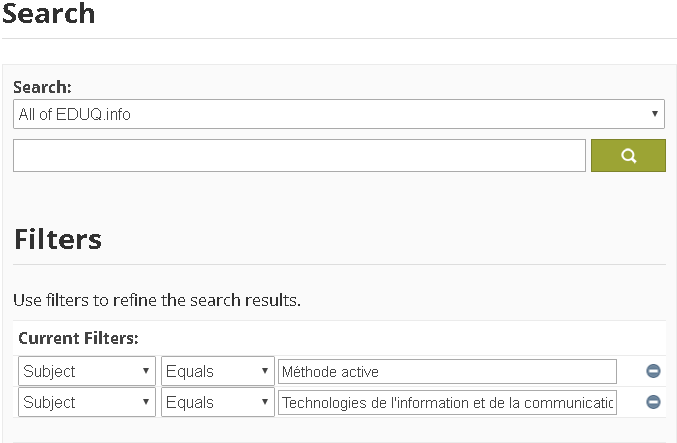The image size is (677, 443).
Task: Click the Search page title
Action: [x=48, y=13]
